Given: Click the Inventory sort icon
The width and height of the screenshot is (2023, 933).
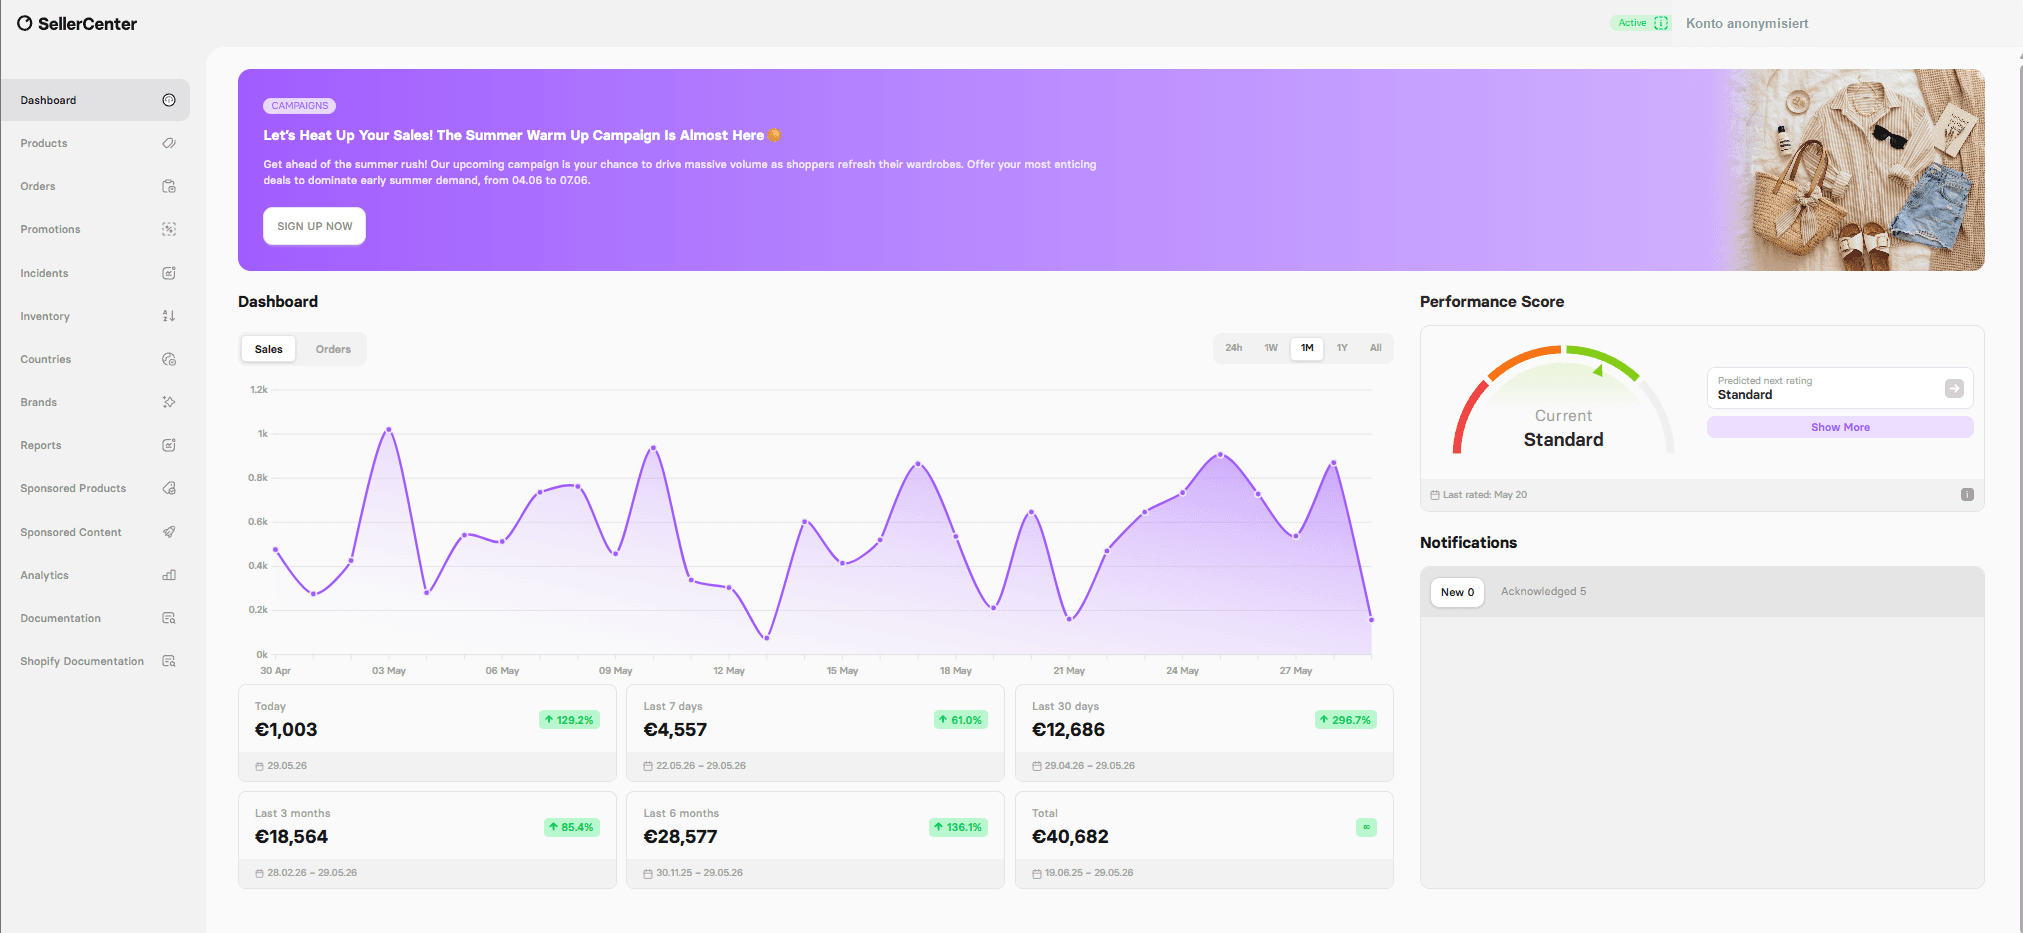Looking at the screenshot, I should (x=169, y=316).
